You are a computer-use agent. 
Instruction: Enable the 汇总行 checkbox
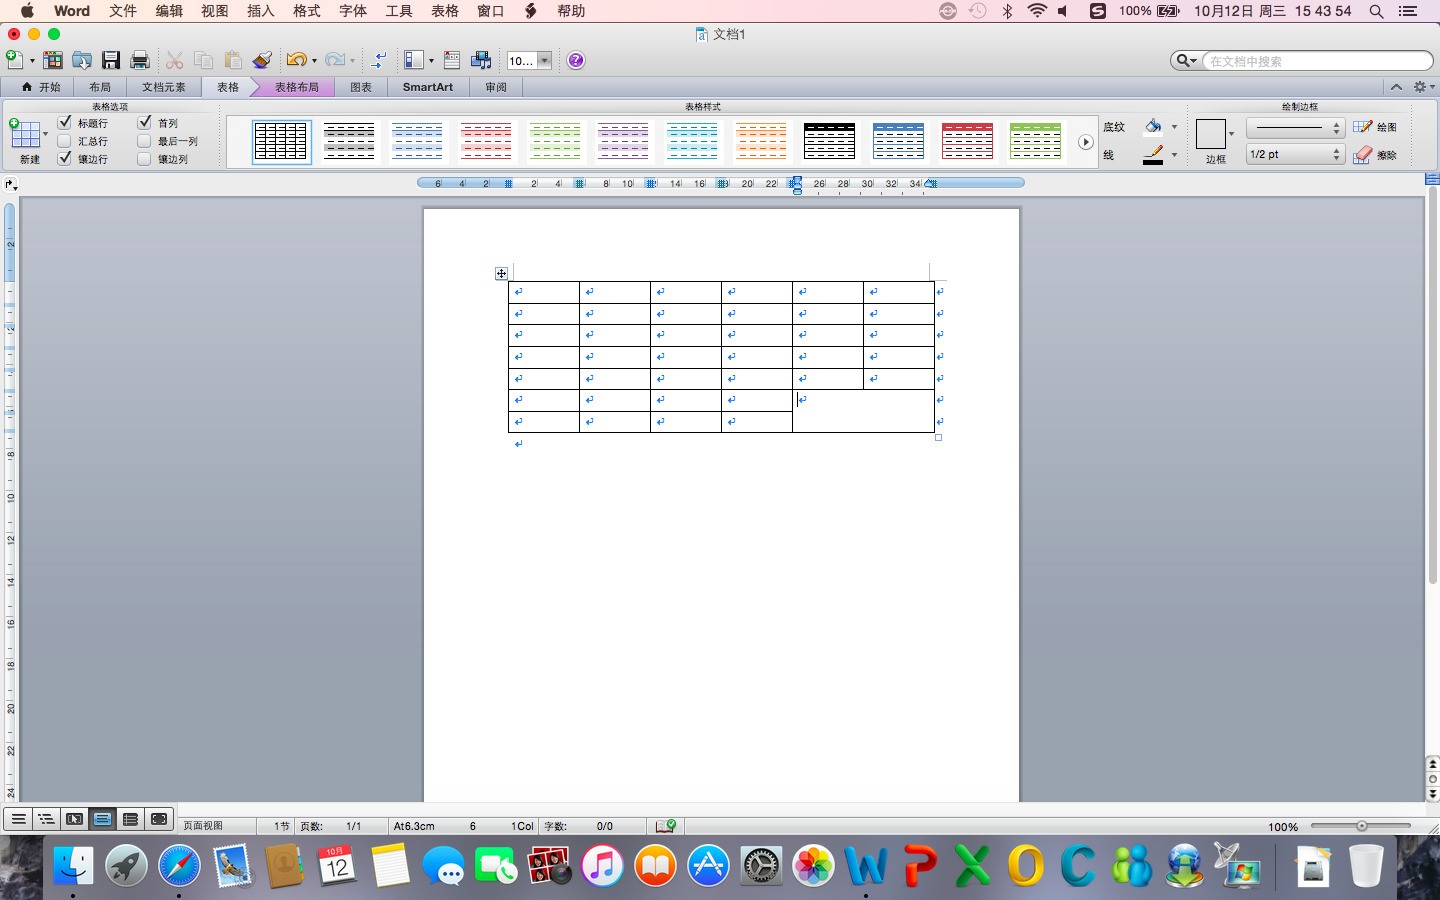point(65,141)
